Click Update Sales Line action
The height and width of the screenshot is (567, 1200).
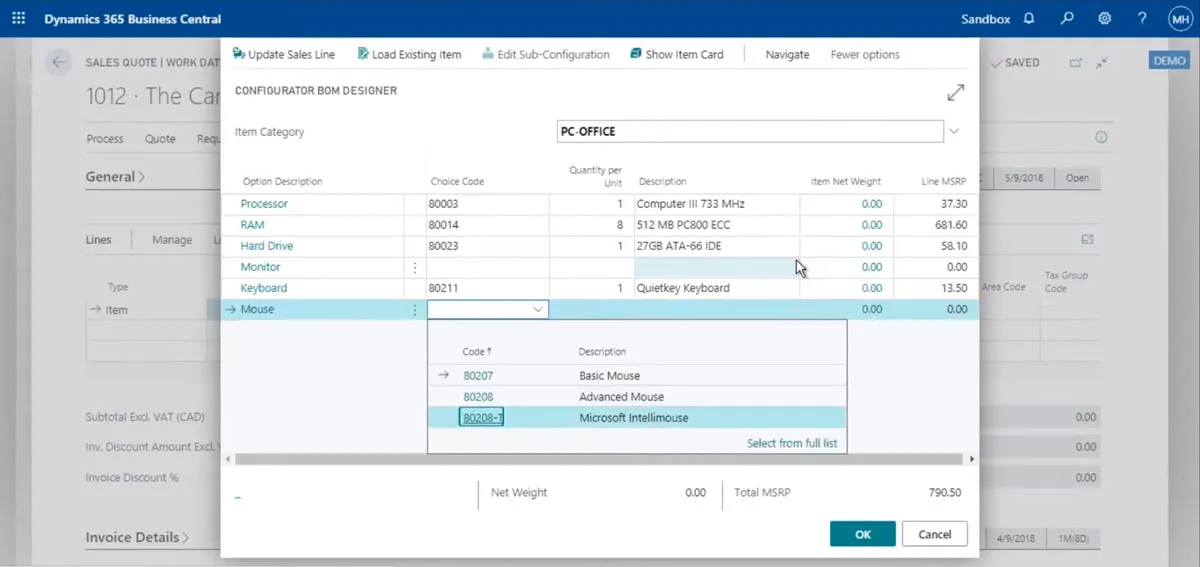(284, 54)
